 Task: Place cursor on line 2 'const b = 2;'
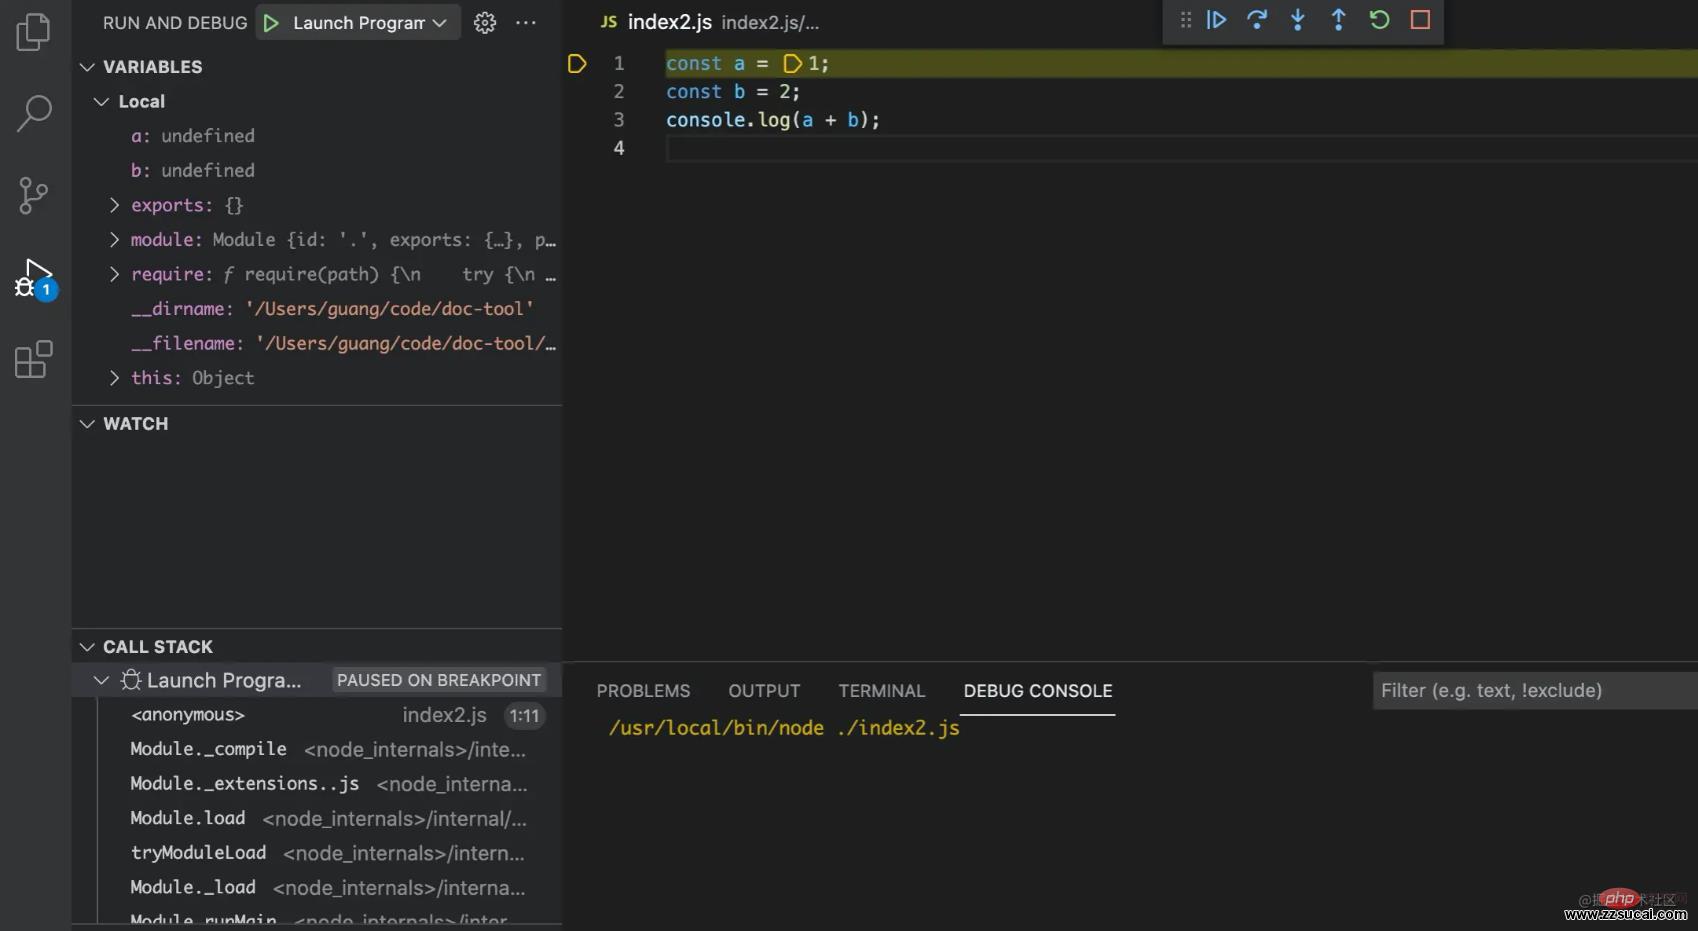click(x=733, y=92)
